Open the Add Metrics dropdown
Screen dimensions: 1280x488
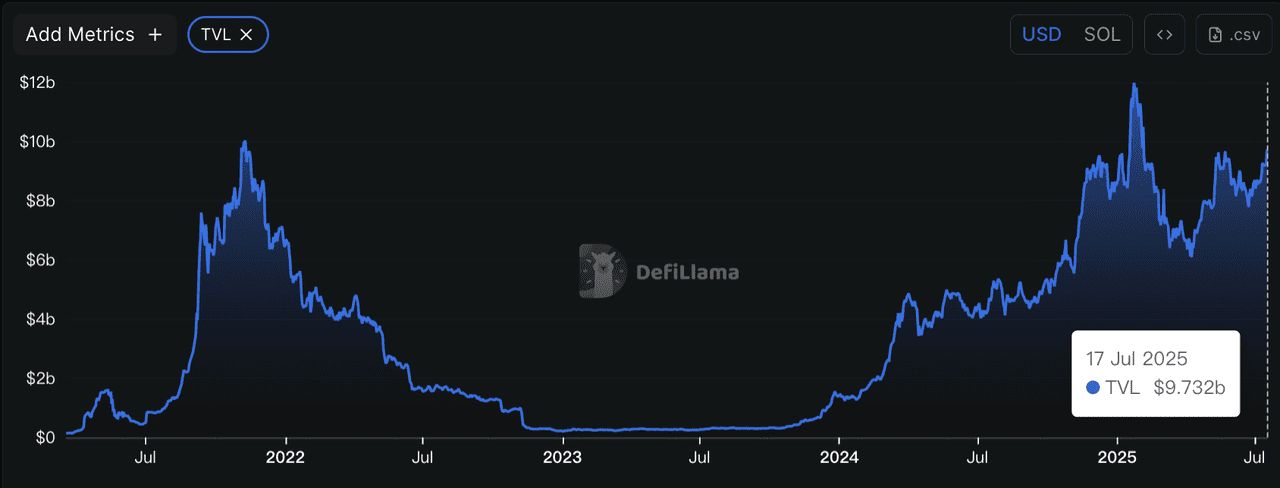coord(80,35)
